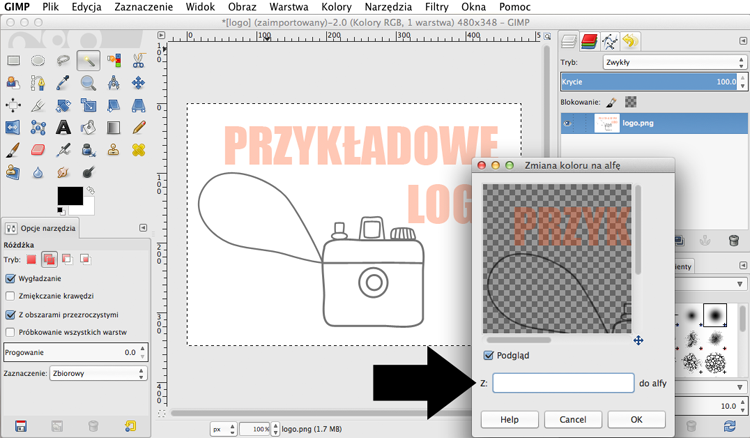Select the Ellipse Select tool
Image resolution: width=750 pixels, height=438 pixels.
(38, 61)
